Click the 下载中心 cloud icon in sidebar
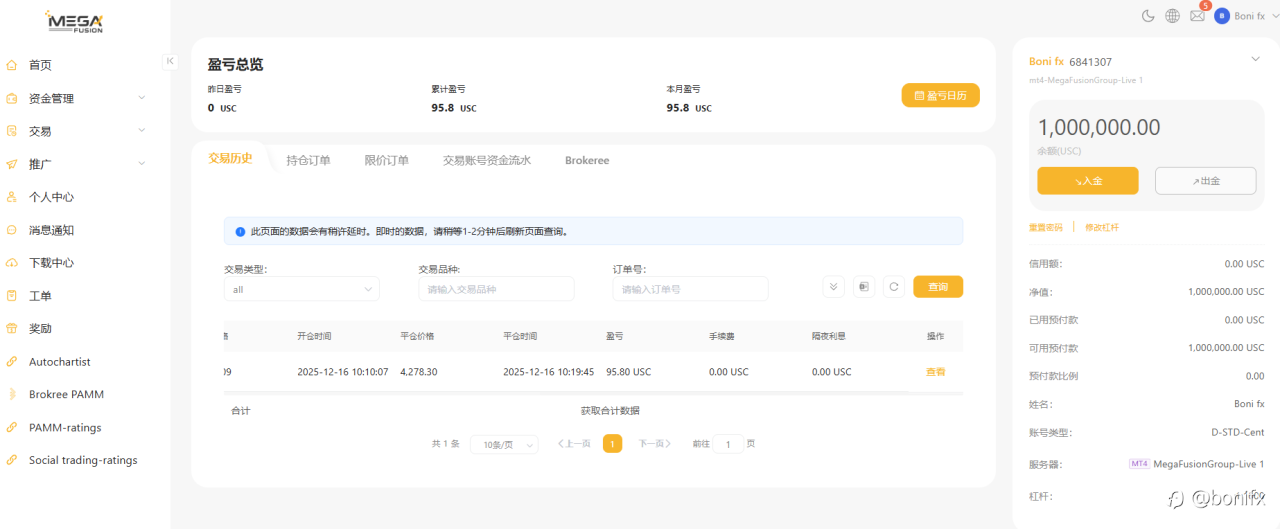1280x529 pixels. click(12, 263)
